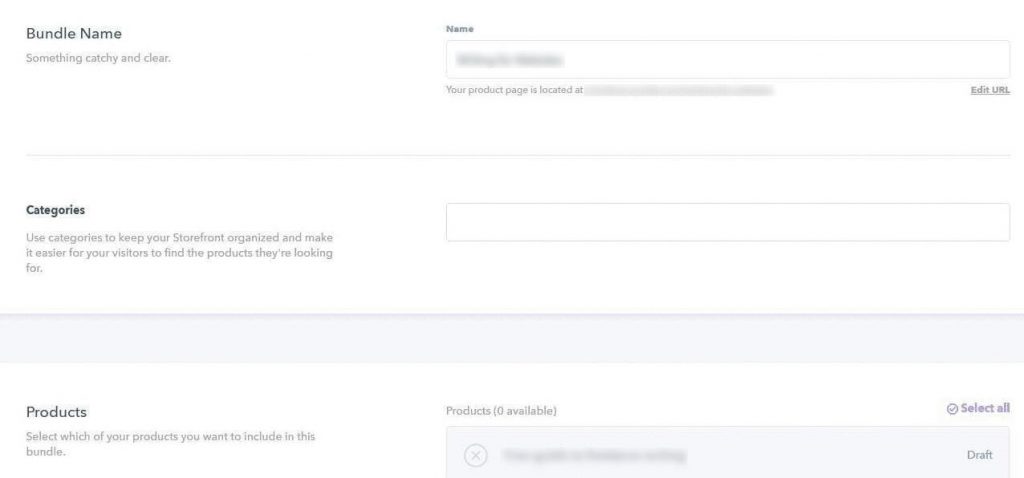1024x478 pixels.
Task: Choose Select all for products
Action: pos(978,409)
